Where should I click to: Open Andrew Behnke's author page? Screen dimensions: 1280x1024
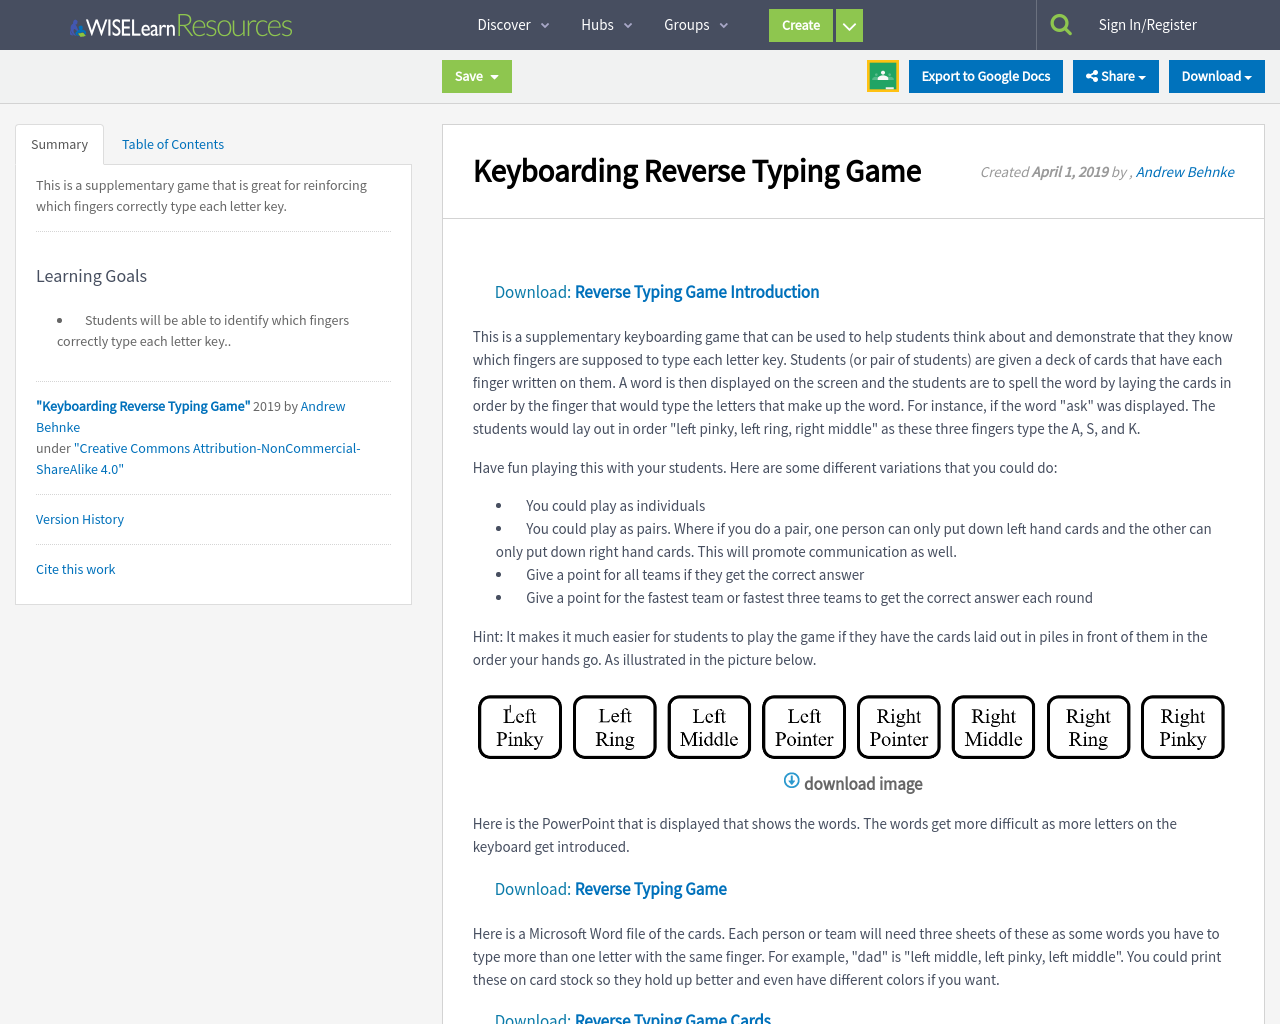pyautogui.click(x=1184, y=170)
